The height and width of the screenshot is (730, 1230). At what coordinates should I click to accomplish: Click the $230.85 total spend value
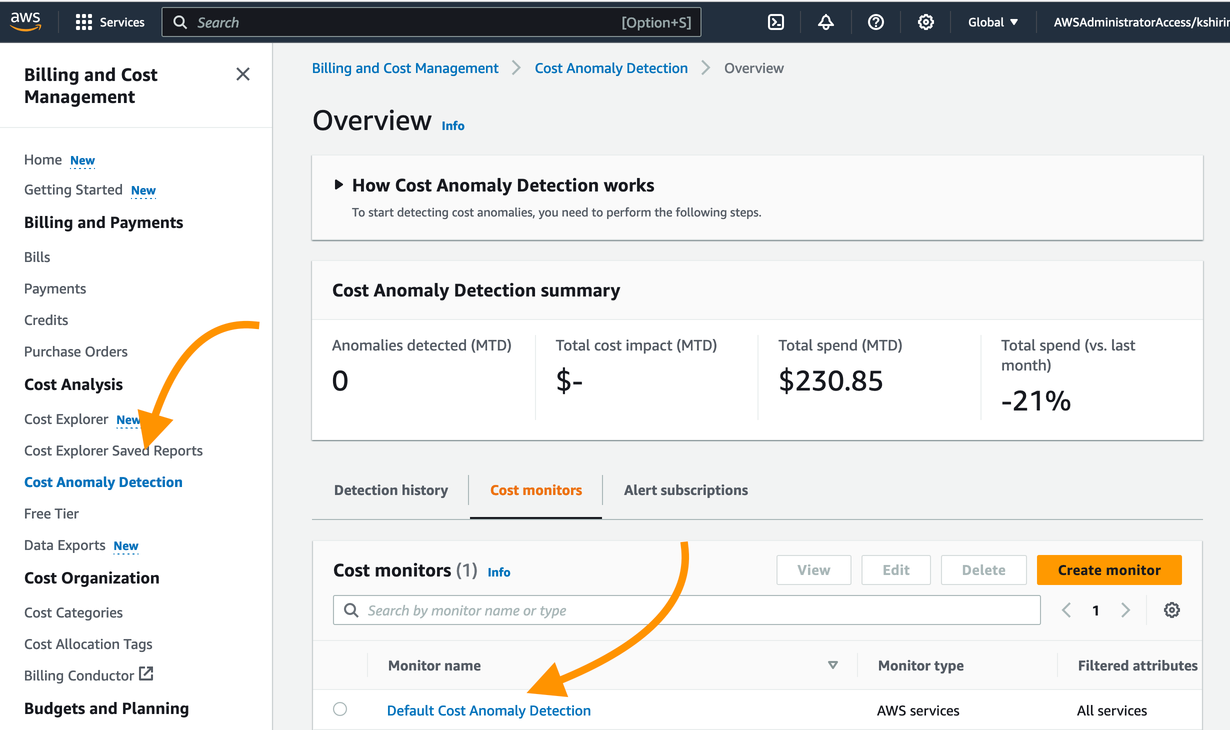[x=831, y=381]
